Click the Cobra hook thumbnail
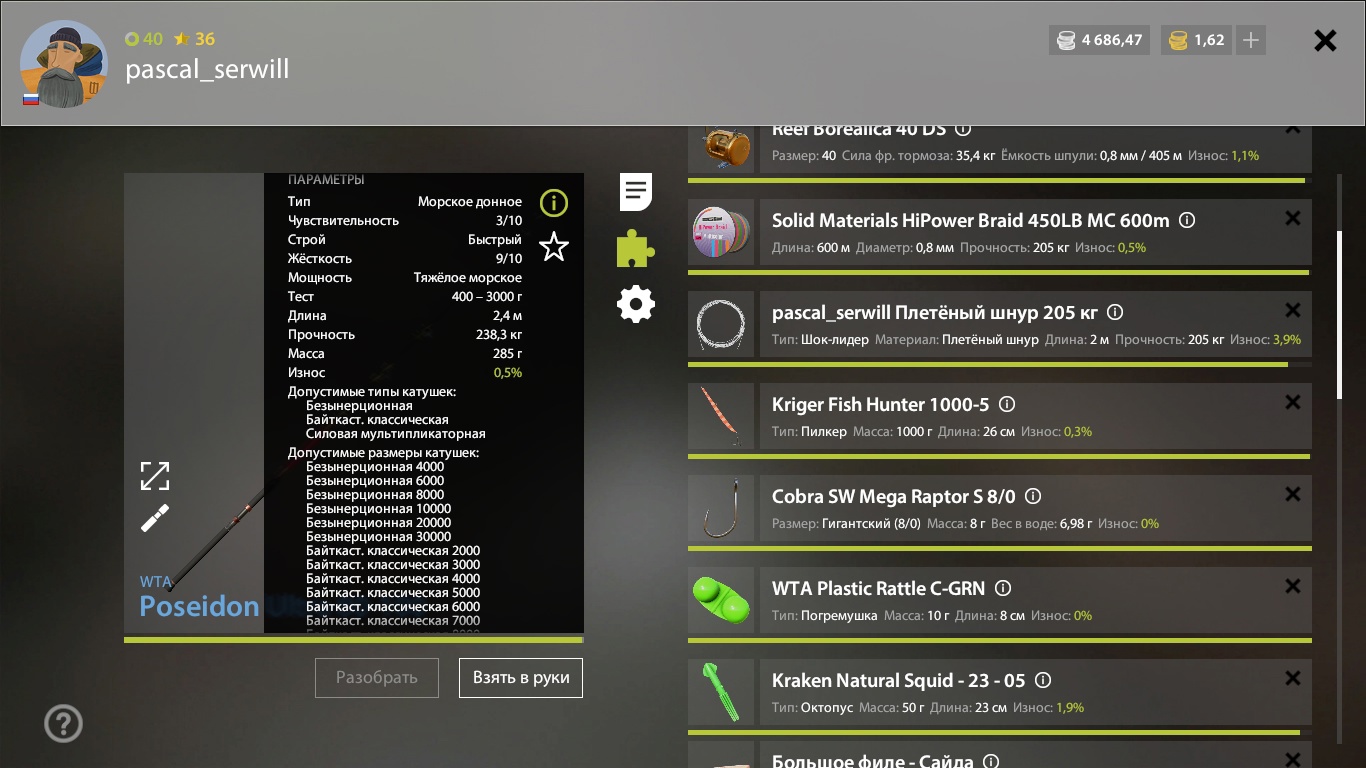Viewport: 1366px width, 768px height. [721, 508]
